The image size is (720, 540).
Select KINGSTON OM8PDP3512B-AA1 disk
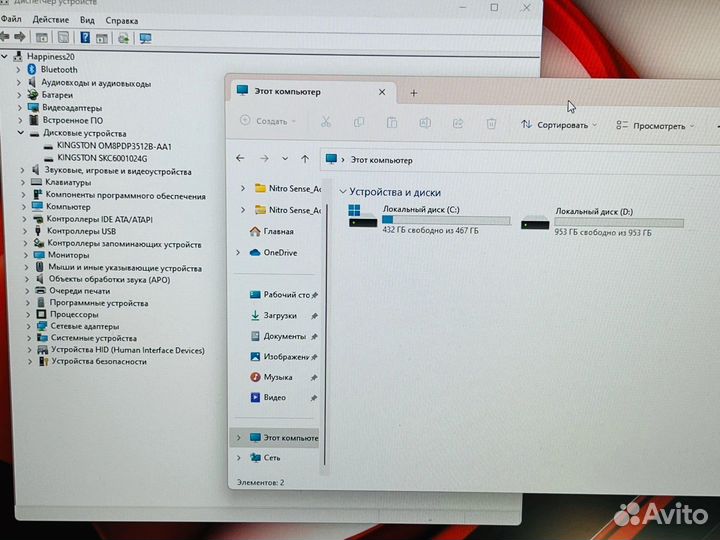point(114,146)
